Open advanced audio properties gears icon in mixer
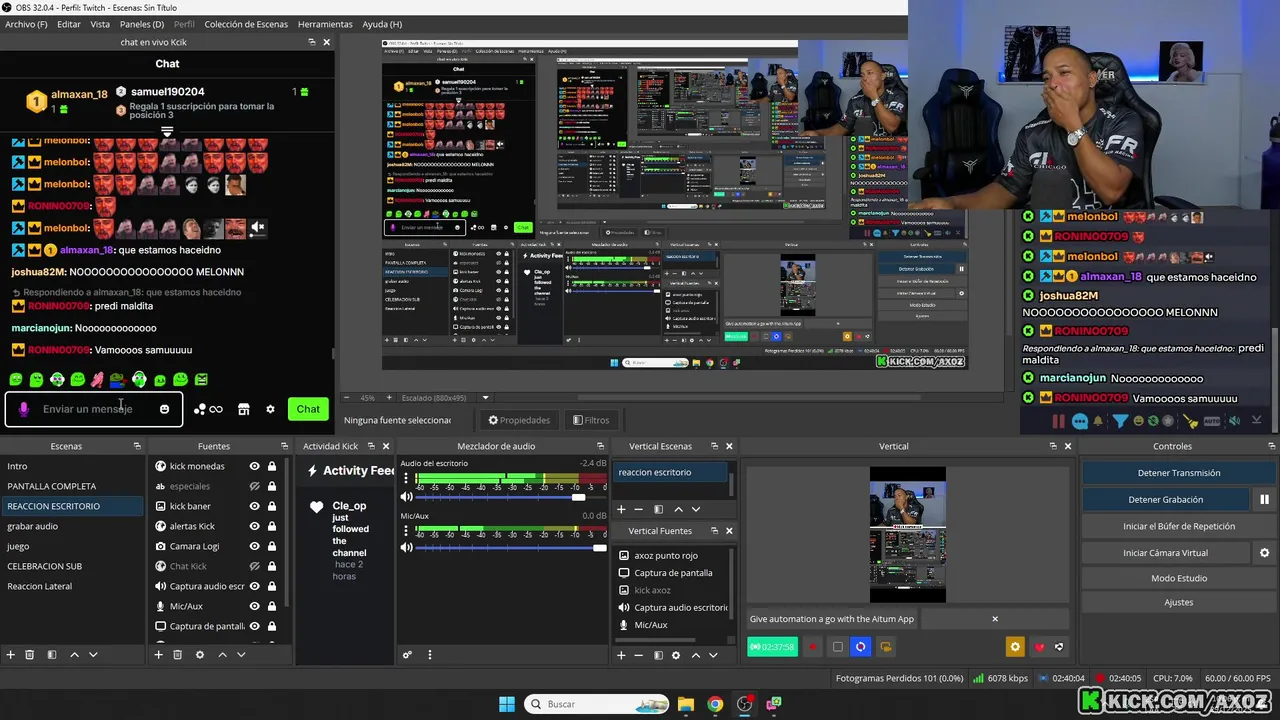 (407, 655)
